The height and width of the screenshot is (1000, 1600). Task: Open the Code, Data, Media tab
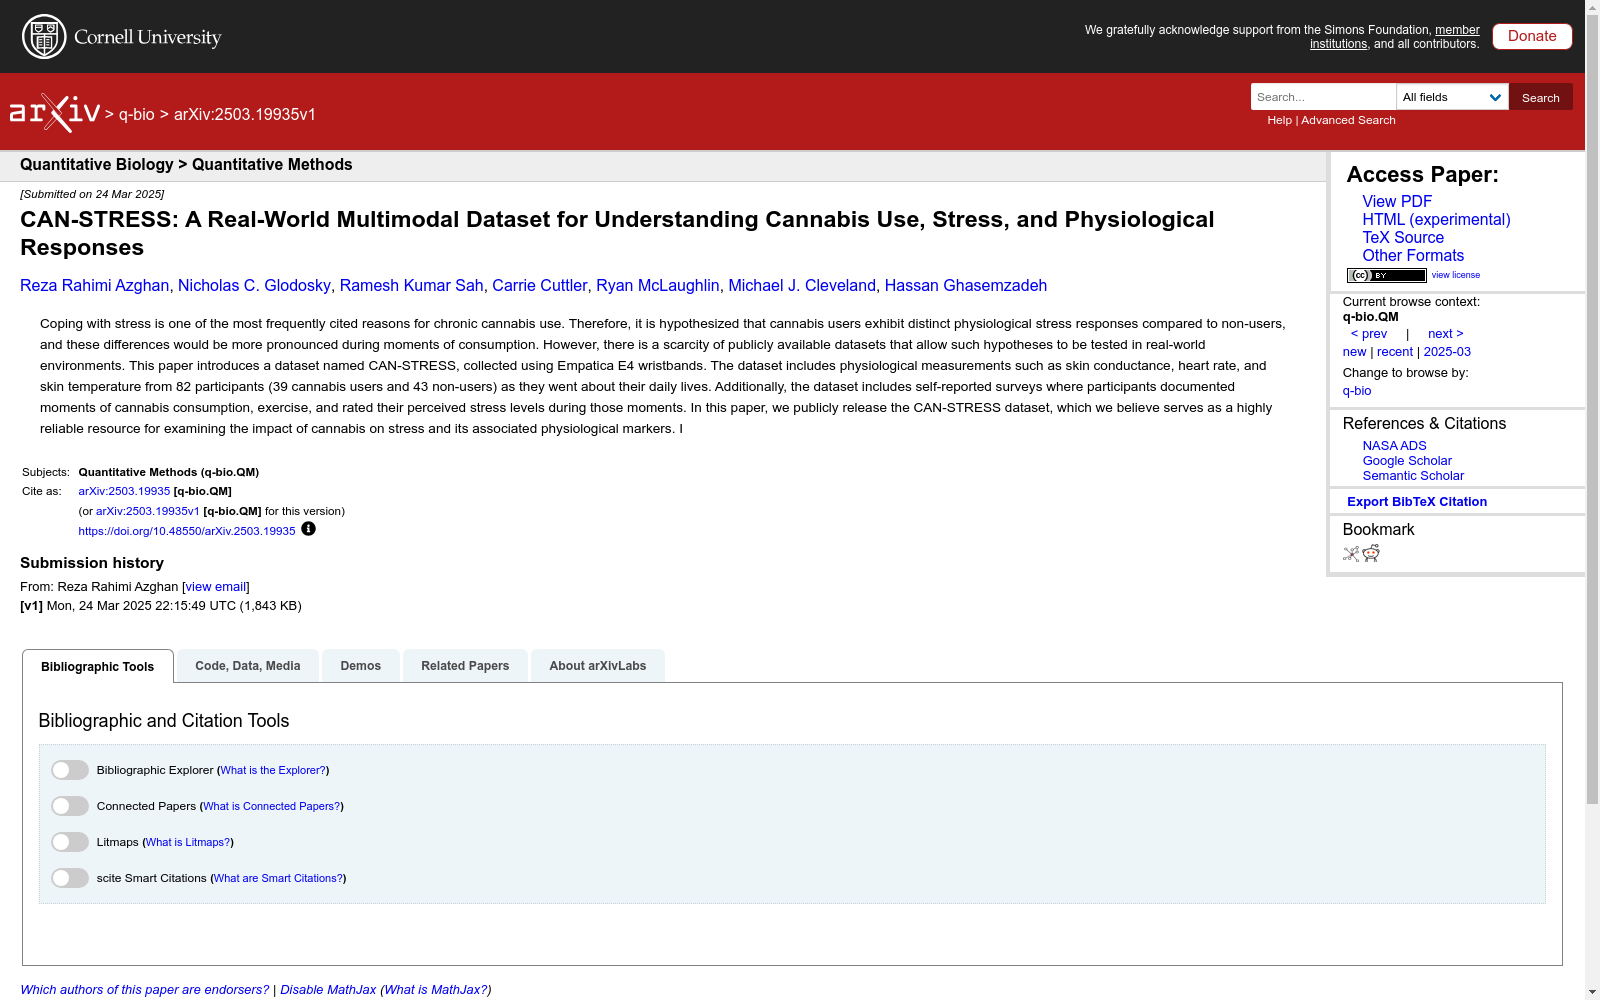(248, 666)
